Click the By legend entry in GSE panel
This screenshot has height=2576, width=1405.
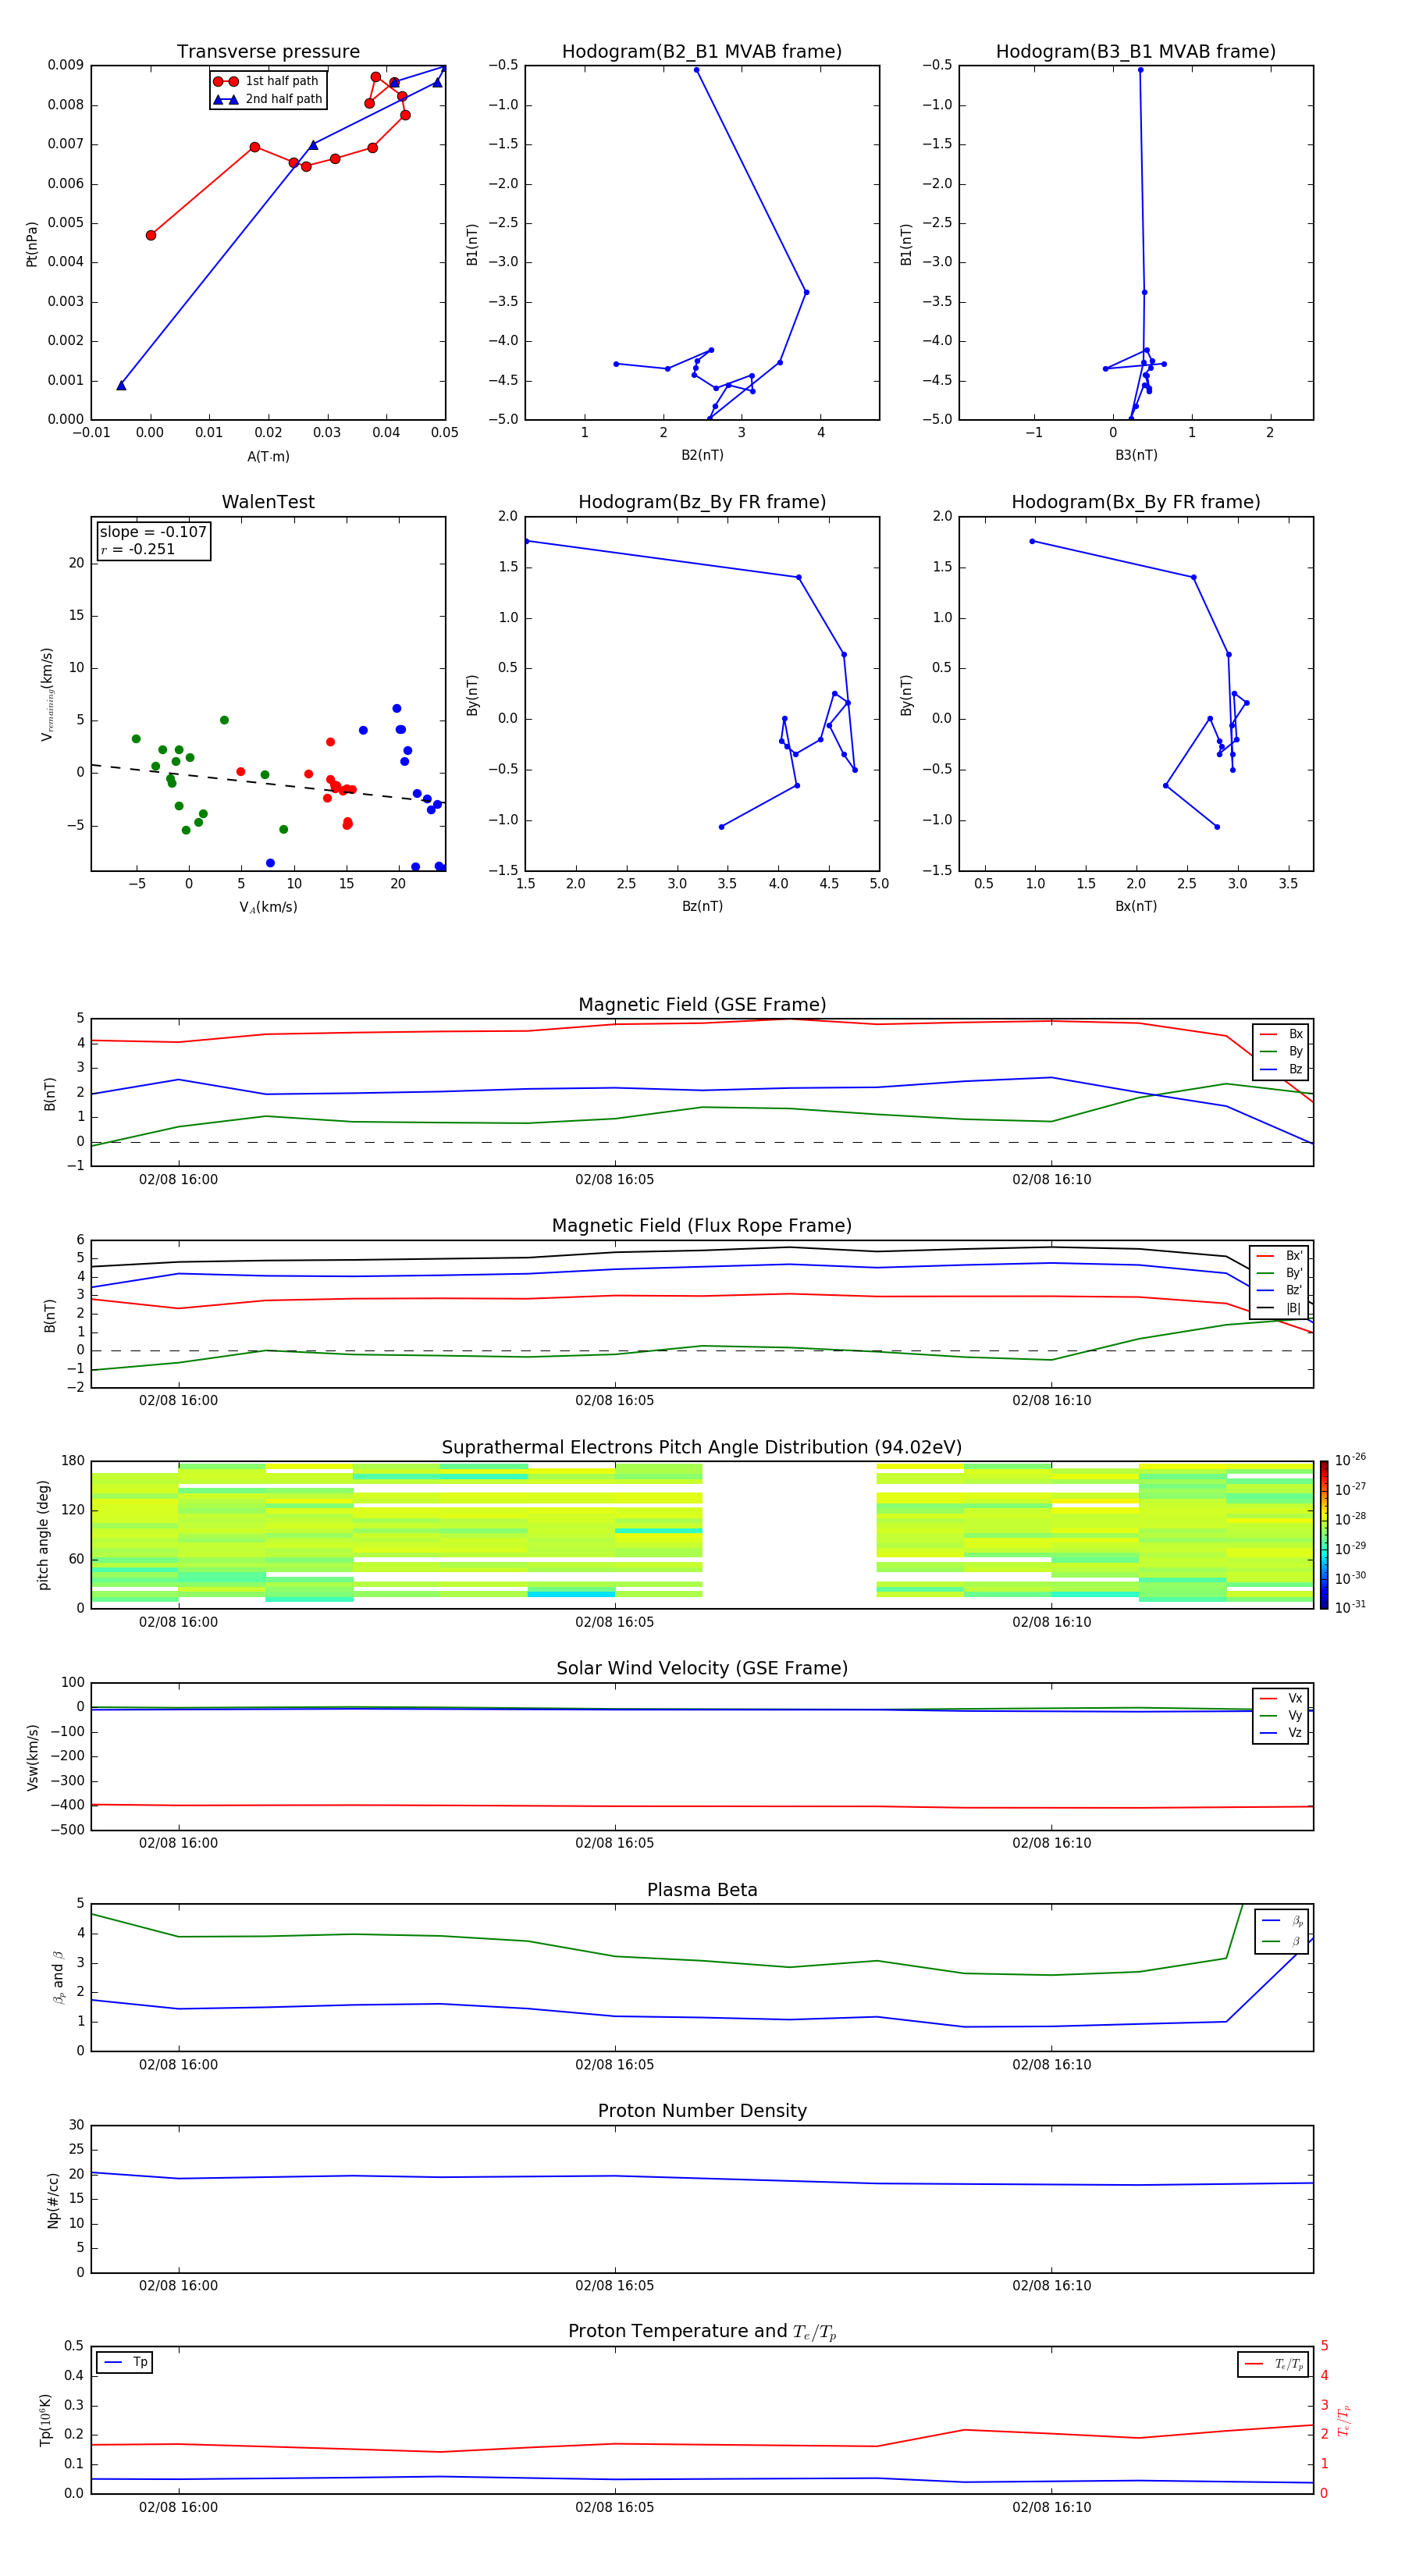1281,1051
